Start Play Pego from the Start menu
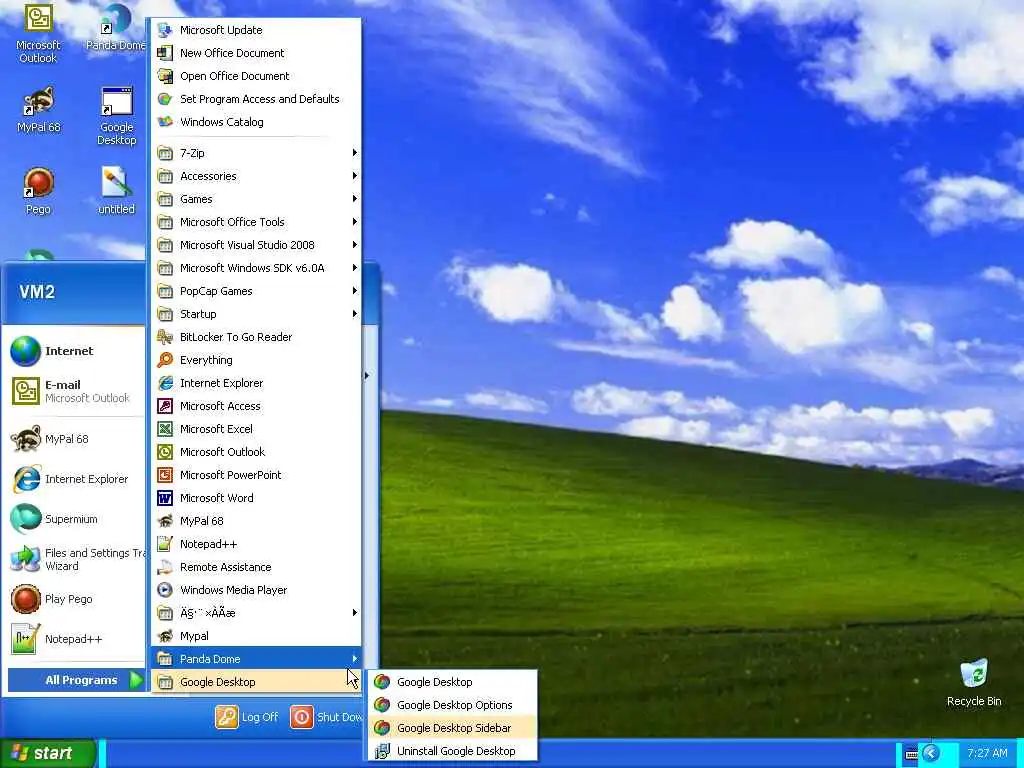1024x768 pixels. pos(72,599)
